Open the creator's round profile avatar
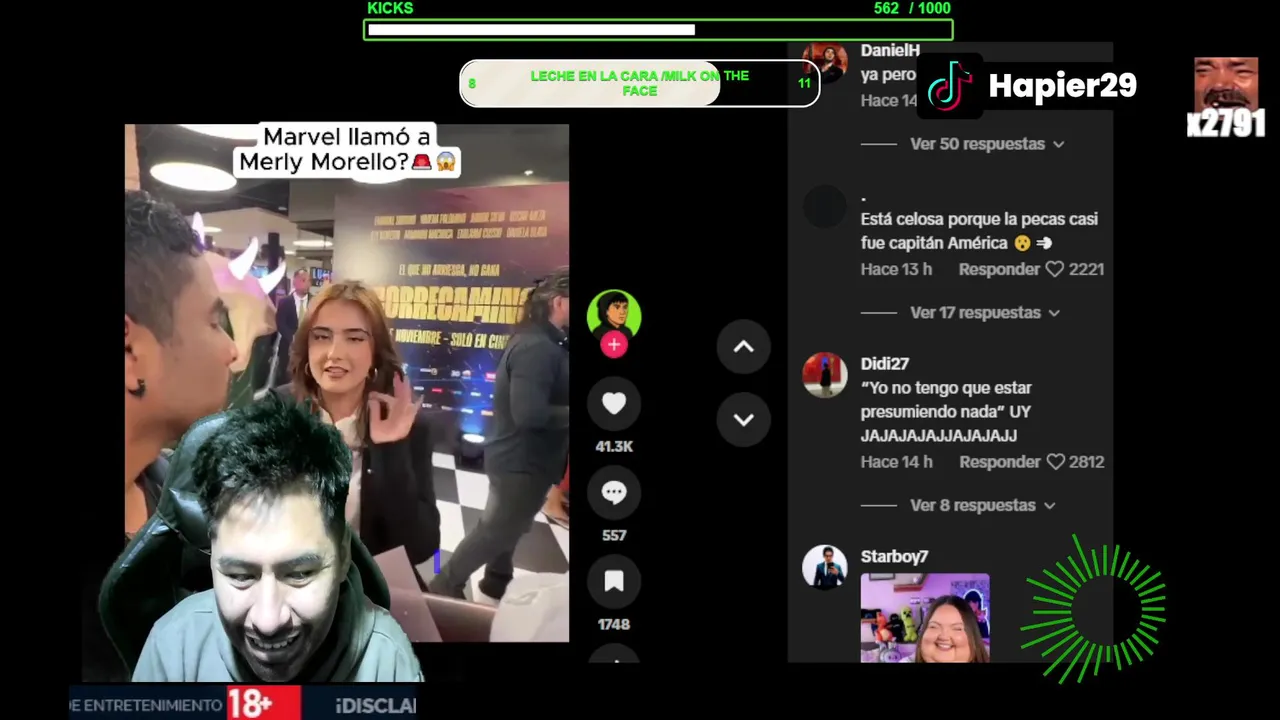1280x720 pixels. click(x=614, y=315)
